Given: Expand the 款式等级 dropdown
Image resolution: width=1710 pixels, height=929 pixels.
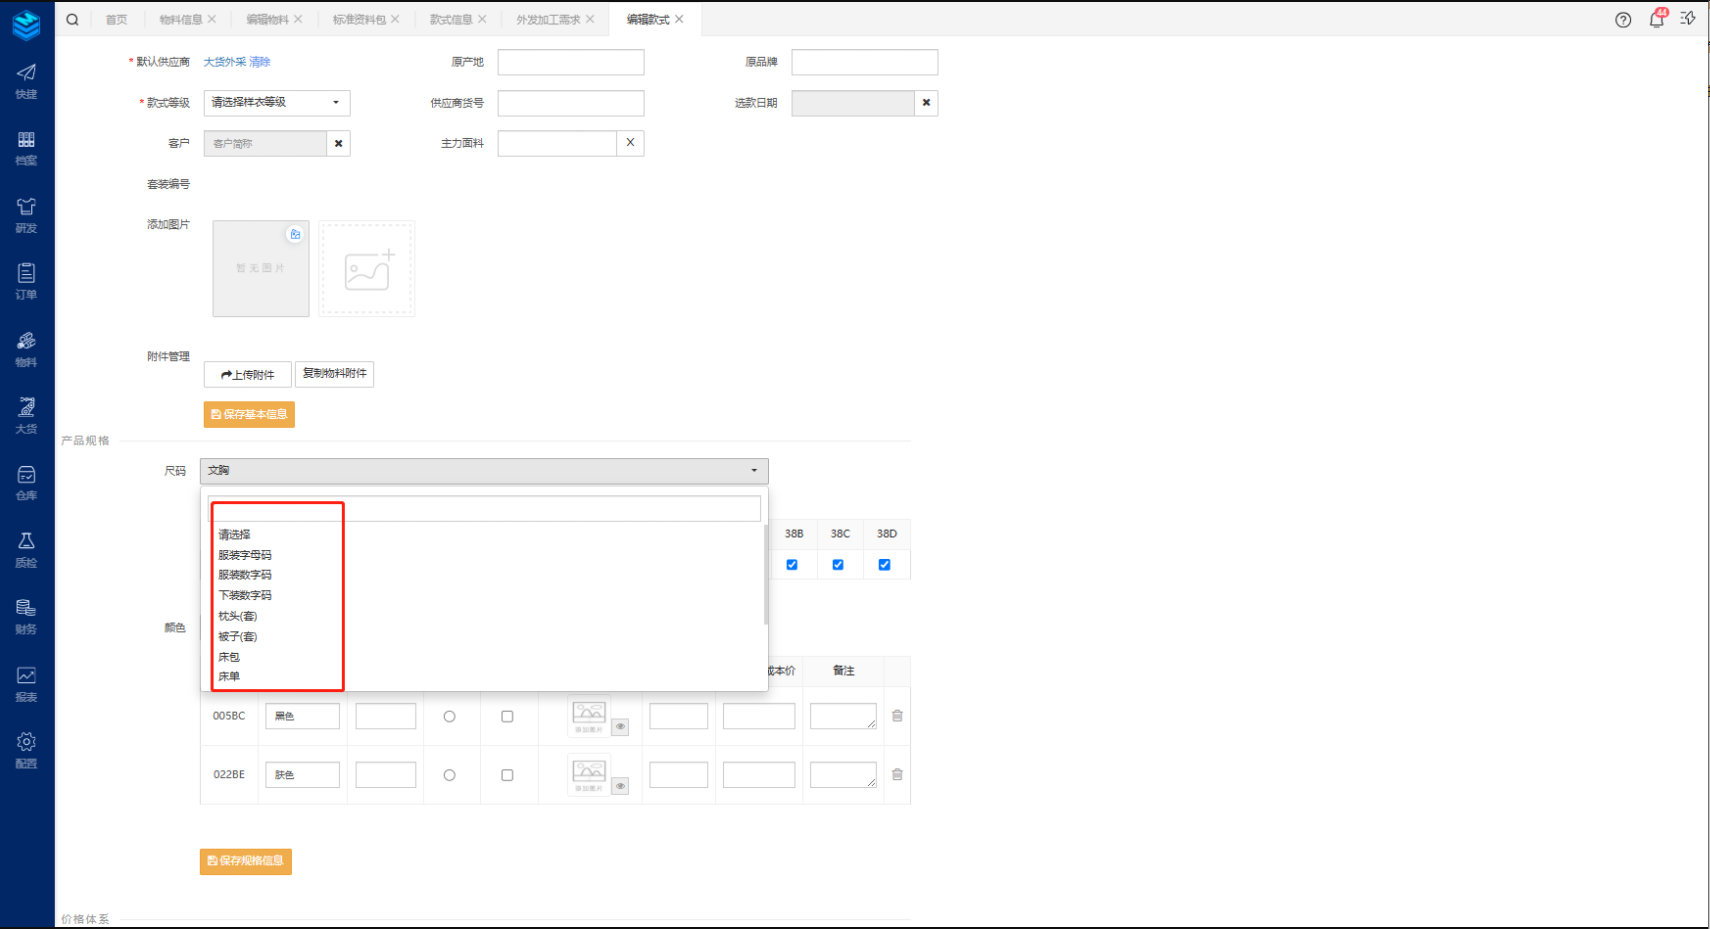Looking at the screenshot, I should (x=277, y=102).
